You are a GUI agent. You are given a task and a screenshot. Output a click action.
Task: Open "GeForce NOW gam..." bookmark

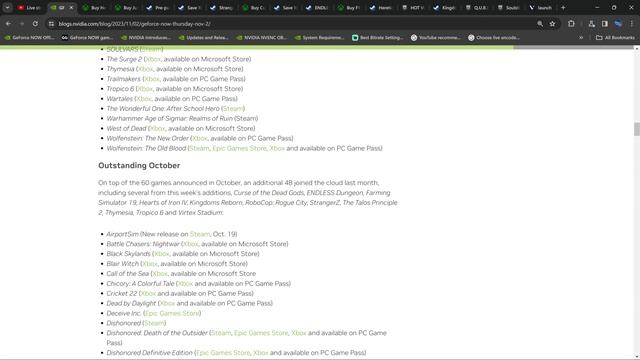(x=87, y=38)
